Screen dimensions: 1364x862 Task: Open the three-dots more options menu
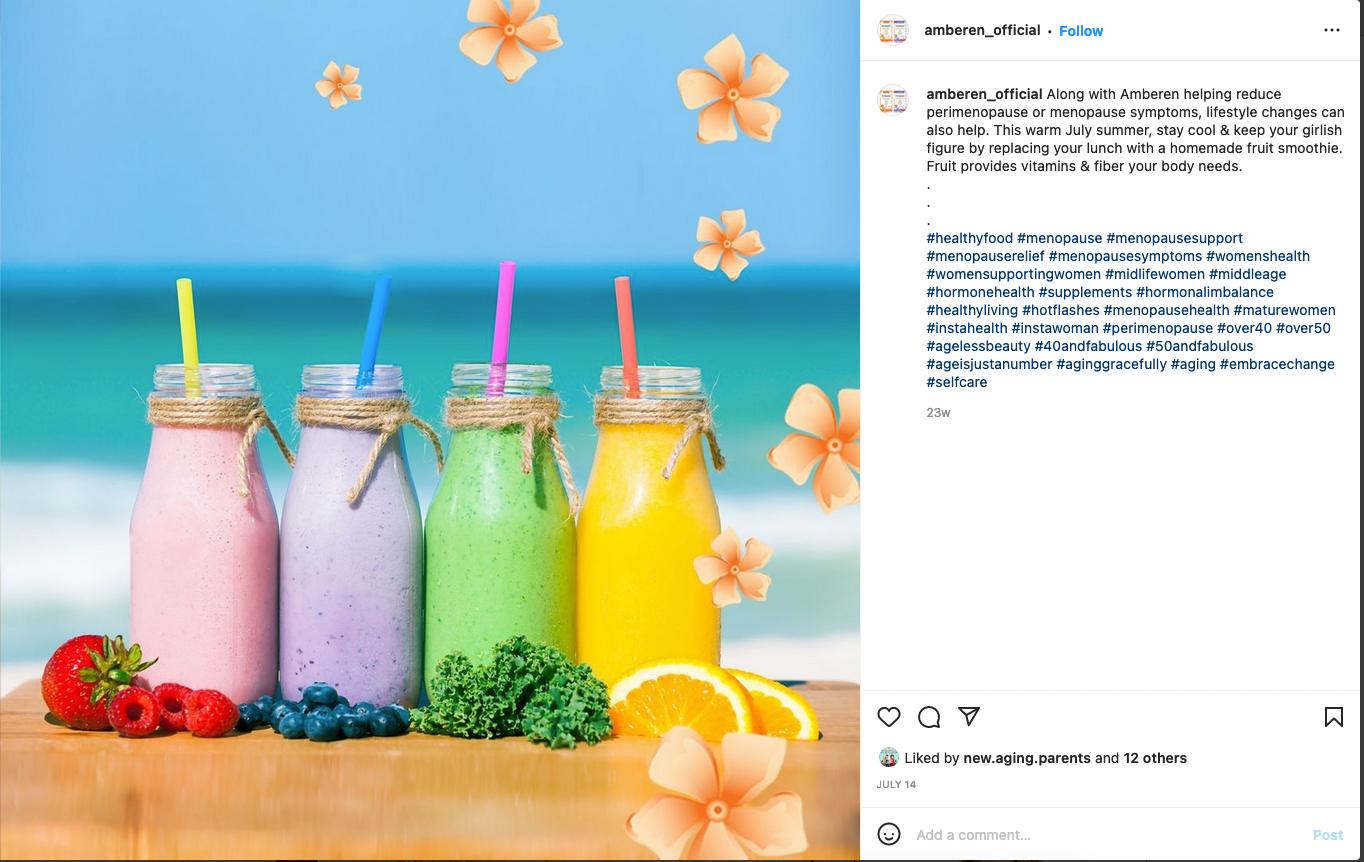coord(1332,31)
